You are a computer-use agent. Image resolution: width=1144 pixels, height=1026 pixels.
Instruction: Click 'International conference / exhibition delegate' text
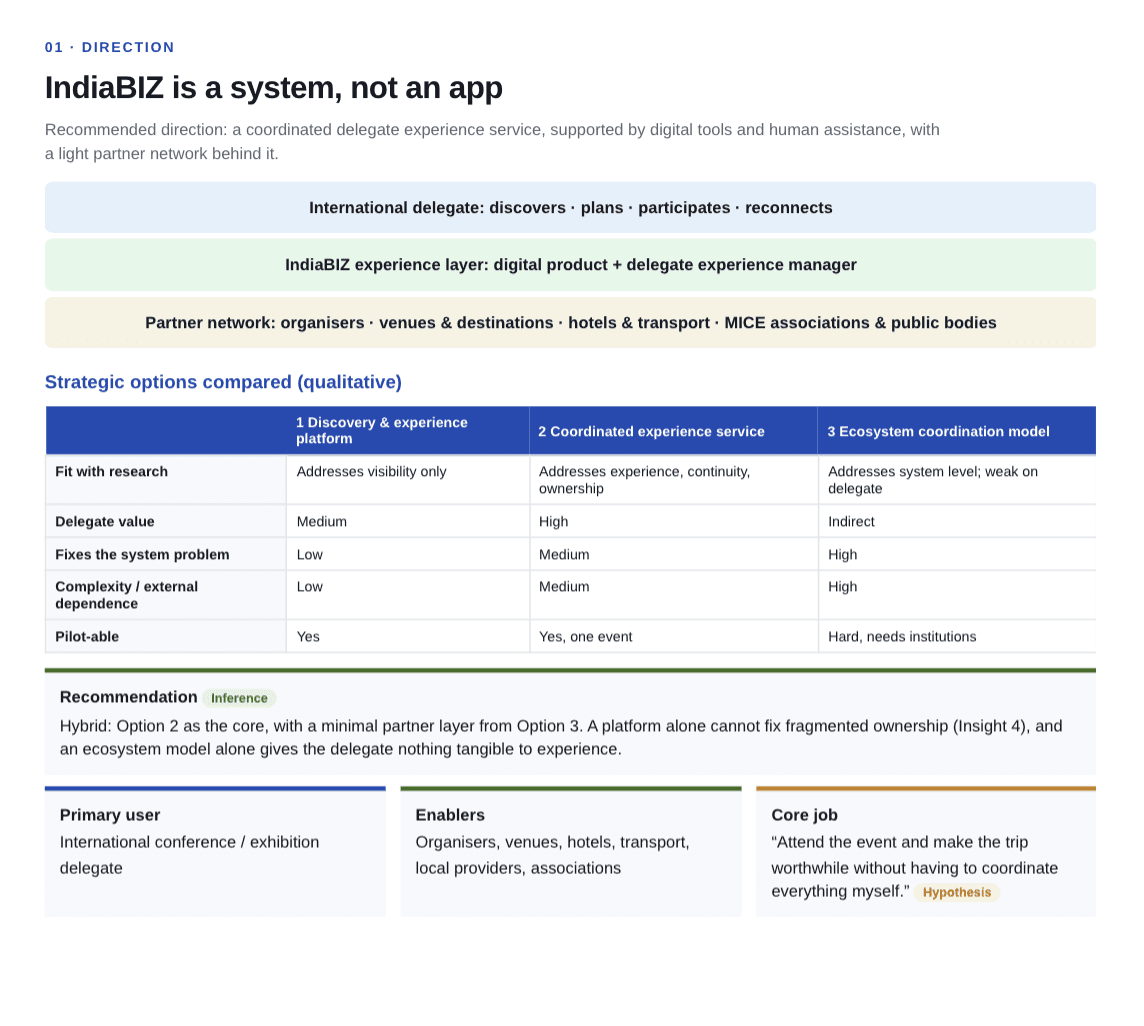(190, 855)
